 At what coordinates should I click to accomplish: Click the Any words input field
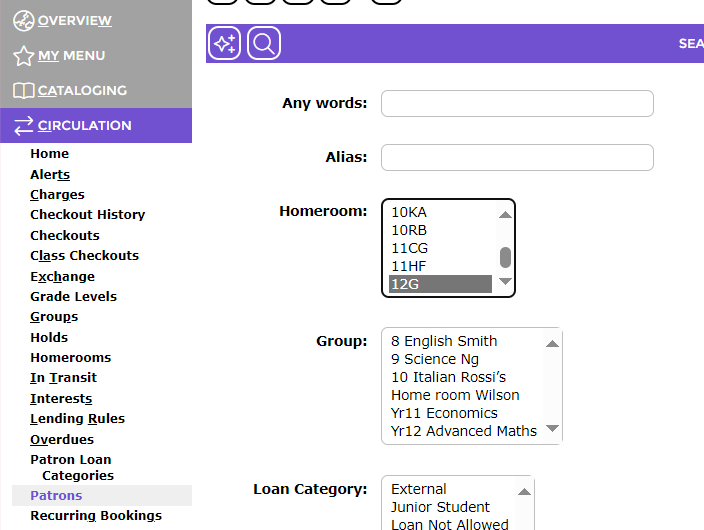(517, 104)
